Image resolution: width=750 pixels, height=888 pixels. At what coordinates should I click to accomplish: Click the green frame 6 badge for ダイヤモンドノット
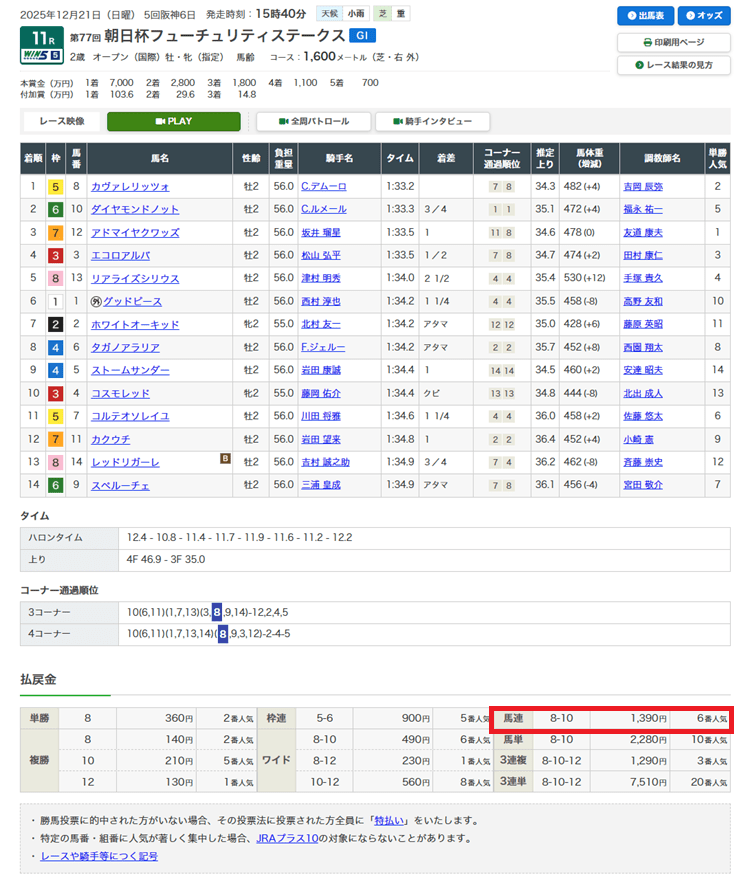56,209
